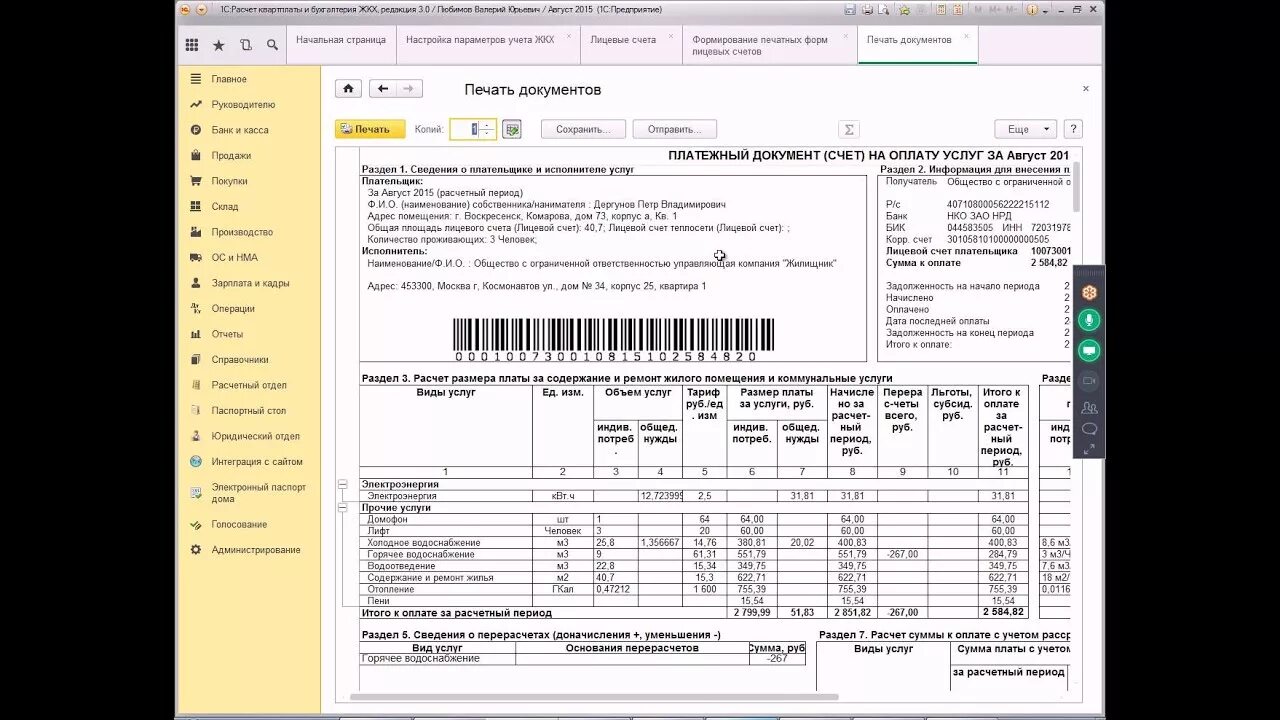Add to favorites via title bar star icon

[x=905, y=10]
